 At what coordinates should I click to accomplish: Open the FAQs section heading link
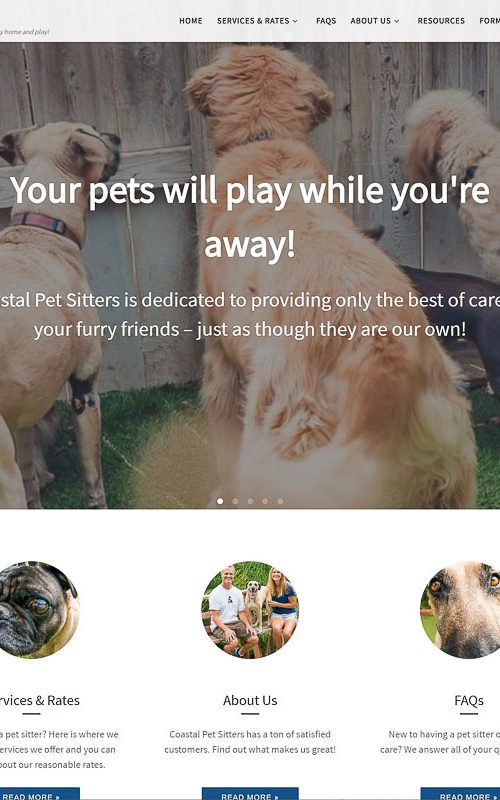(468, 701)
